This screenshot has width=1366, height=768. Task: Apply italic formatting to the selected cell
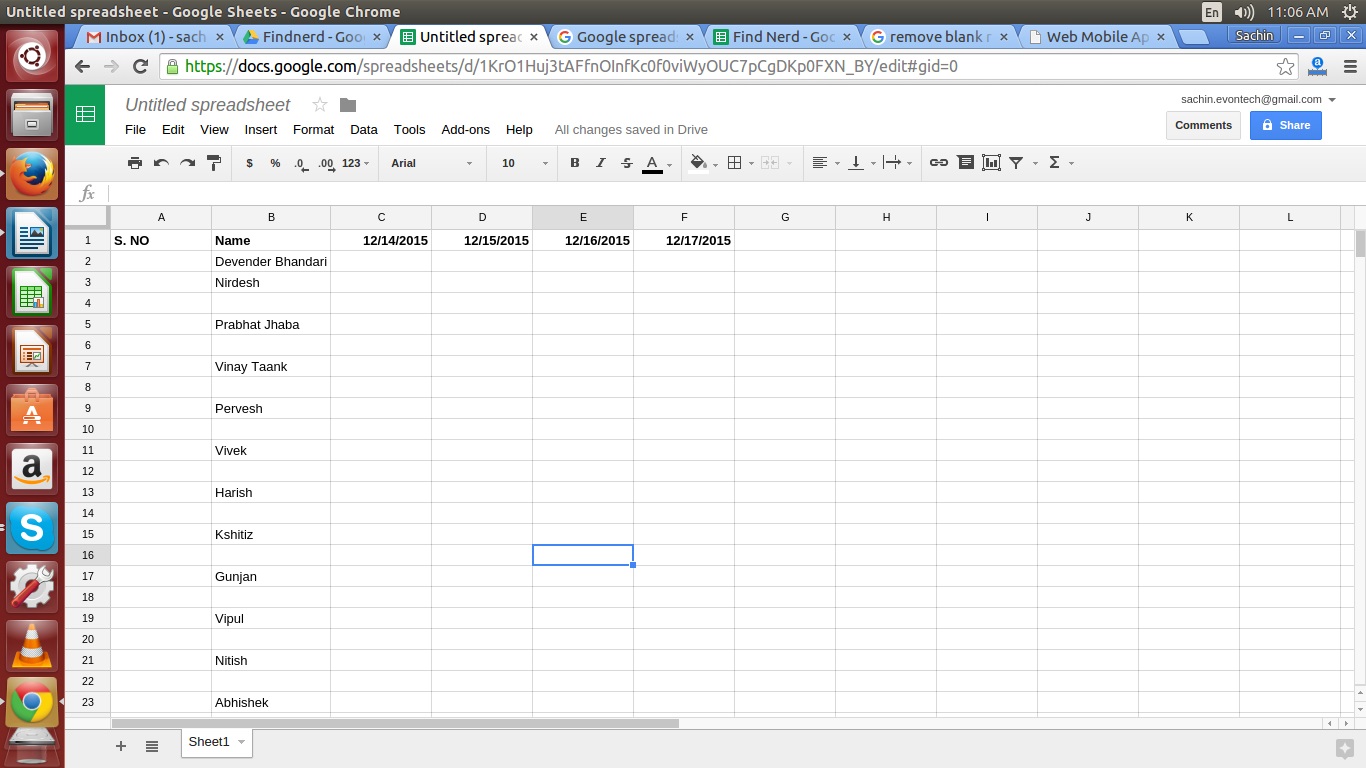click(x=600, y=163)
